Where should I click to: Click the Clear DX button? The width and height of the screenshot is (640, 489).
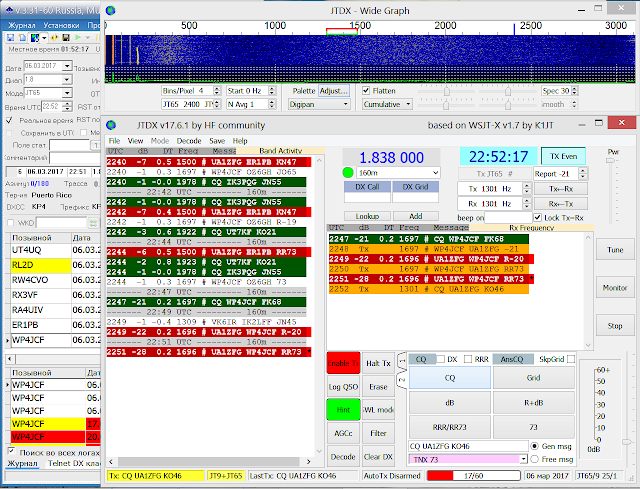(x=378, y=457)
